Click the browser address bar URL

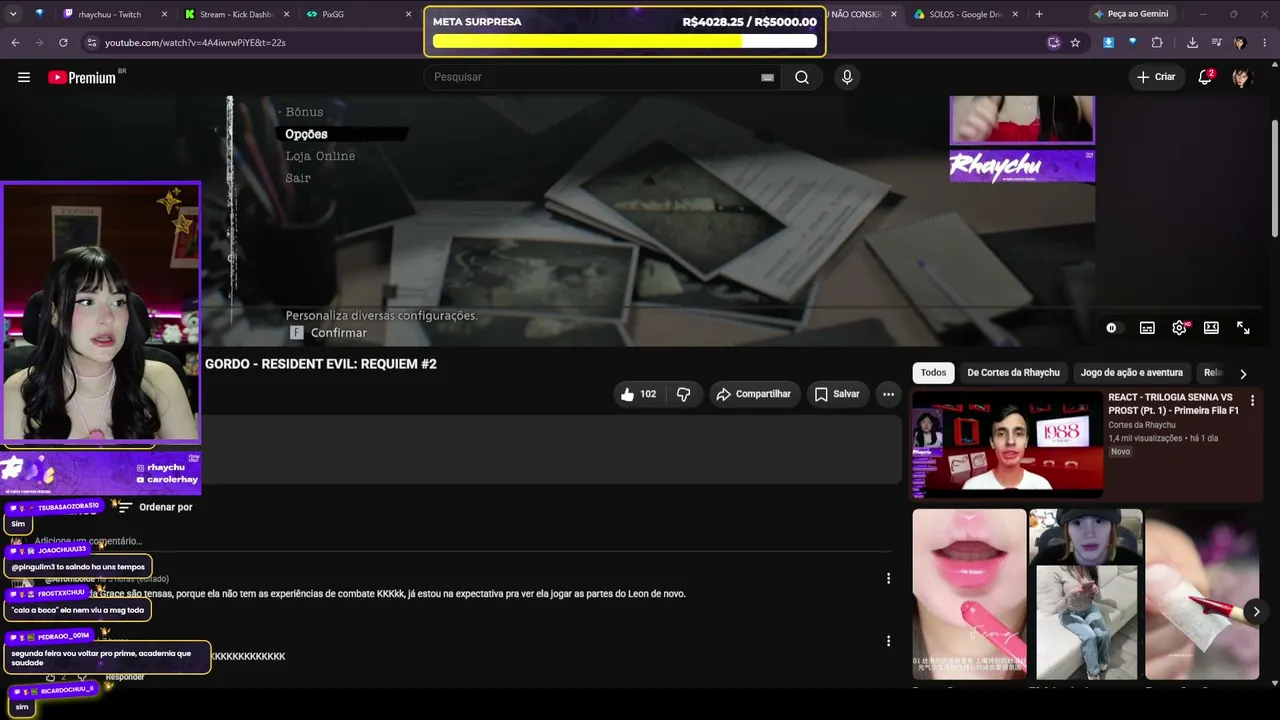195,43
